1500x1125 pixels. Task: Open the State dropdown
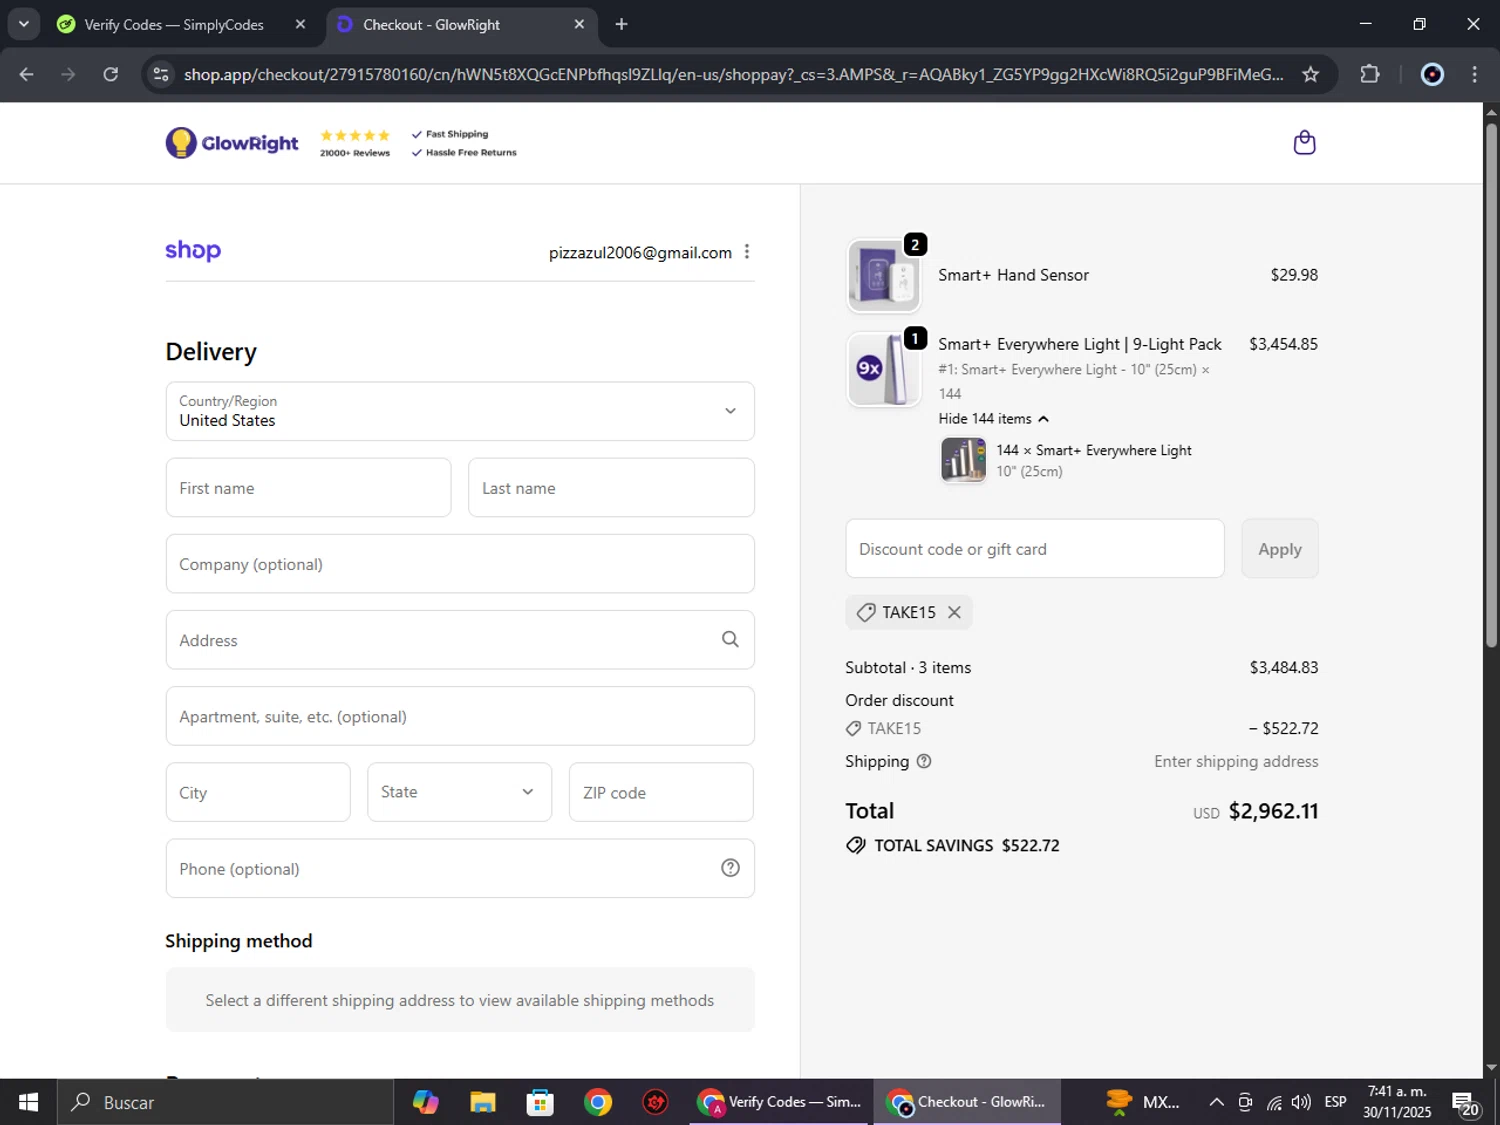459,792
